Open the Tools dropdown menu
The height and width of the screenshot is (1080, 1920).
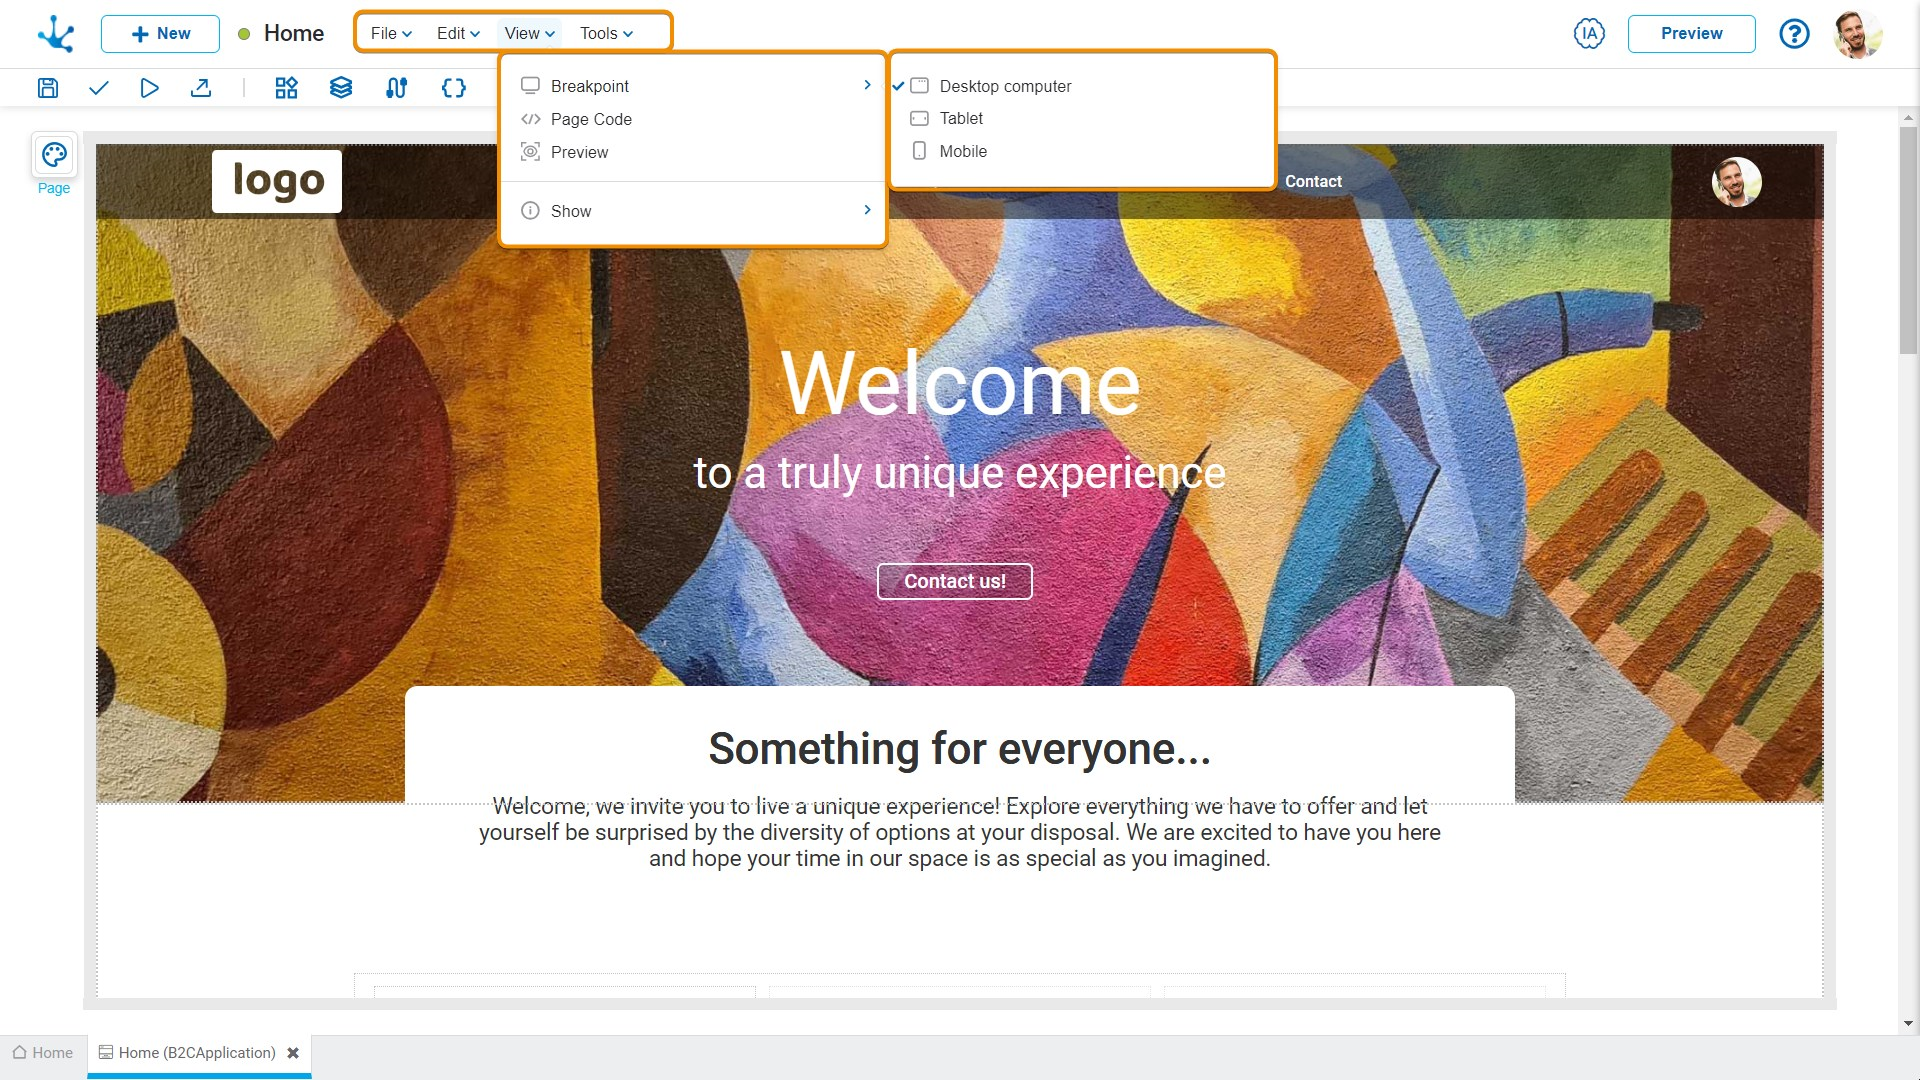point(606,33)
